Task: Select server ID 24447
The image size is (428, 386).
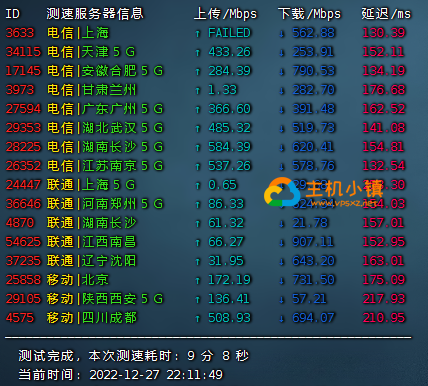Action: 23,185
